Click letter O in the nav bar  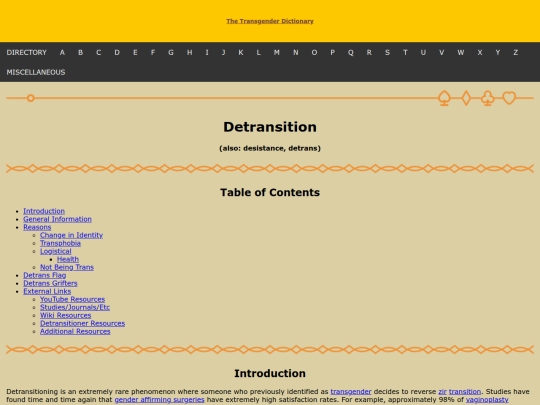tap(314, 52)
